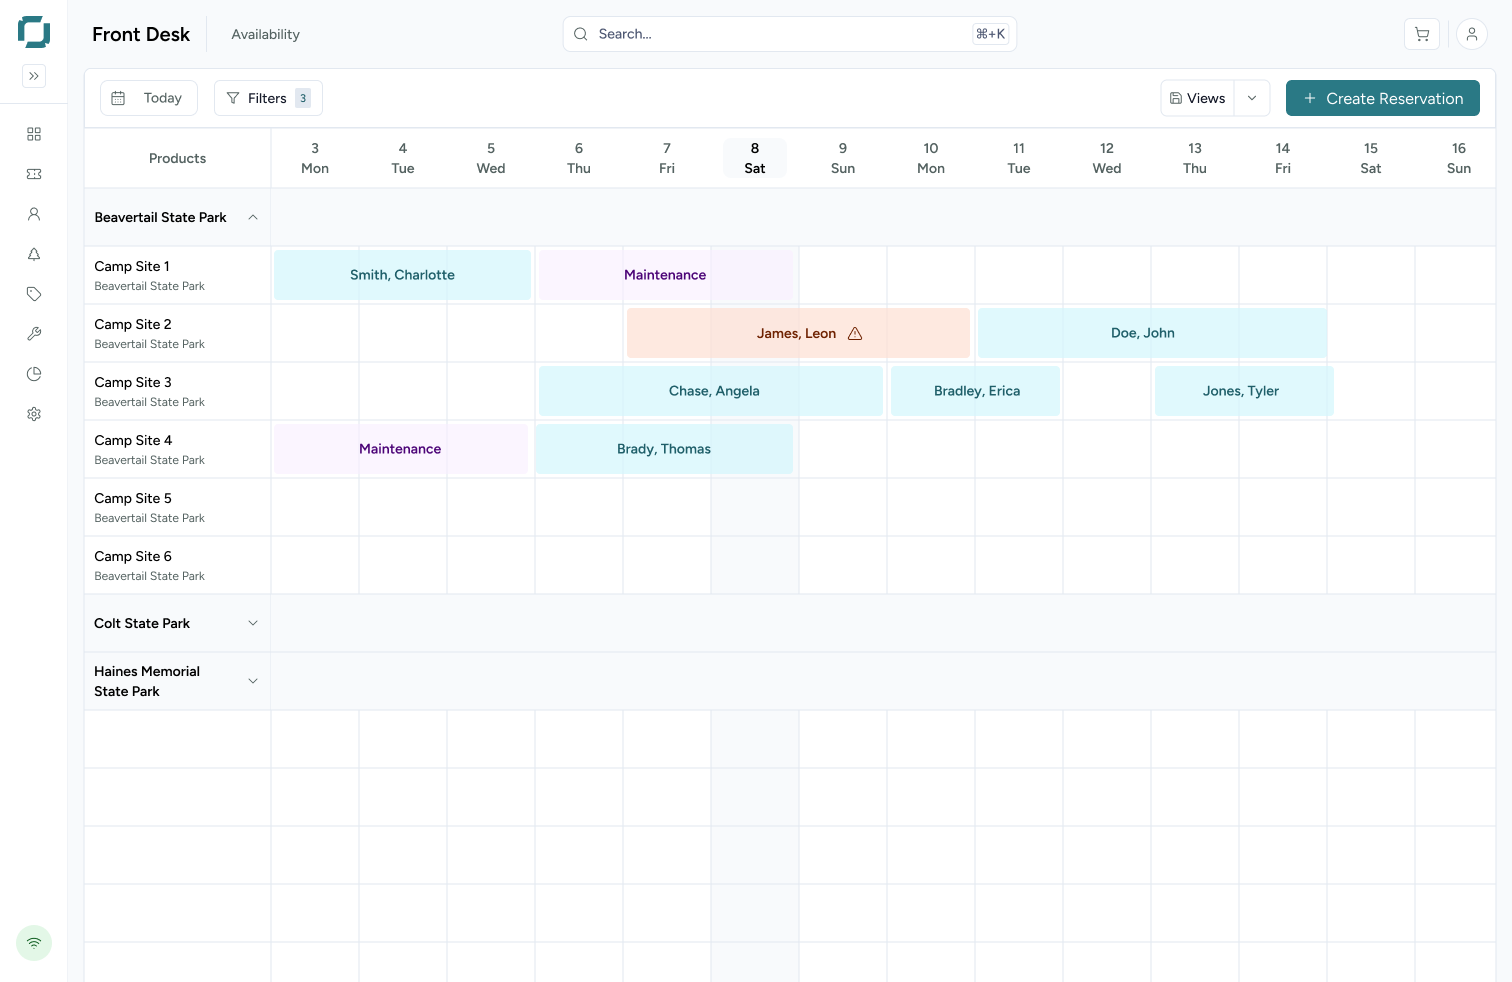Jump to Today in the calendar
The image size is (1512, 982).
click(x=149, y=98)
